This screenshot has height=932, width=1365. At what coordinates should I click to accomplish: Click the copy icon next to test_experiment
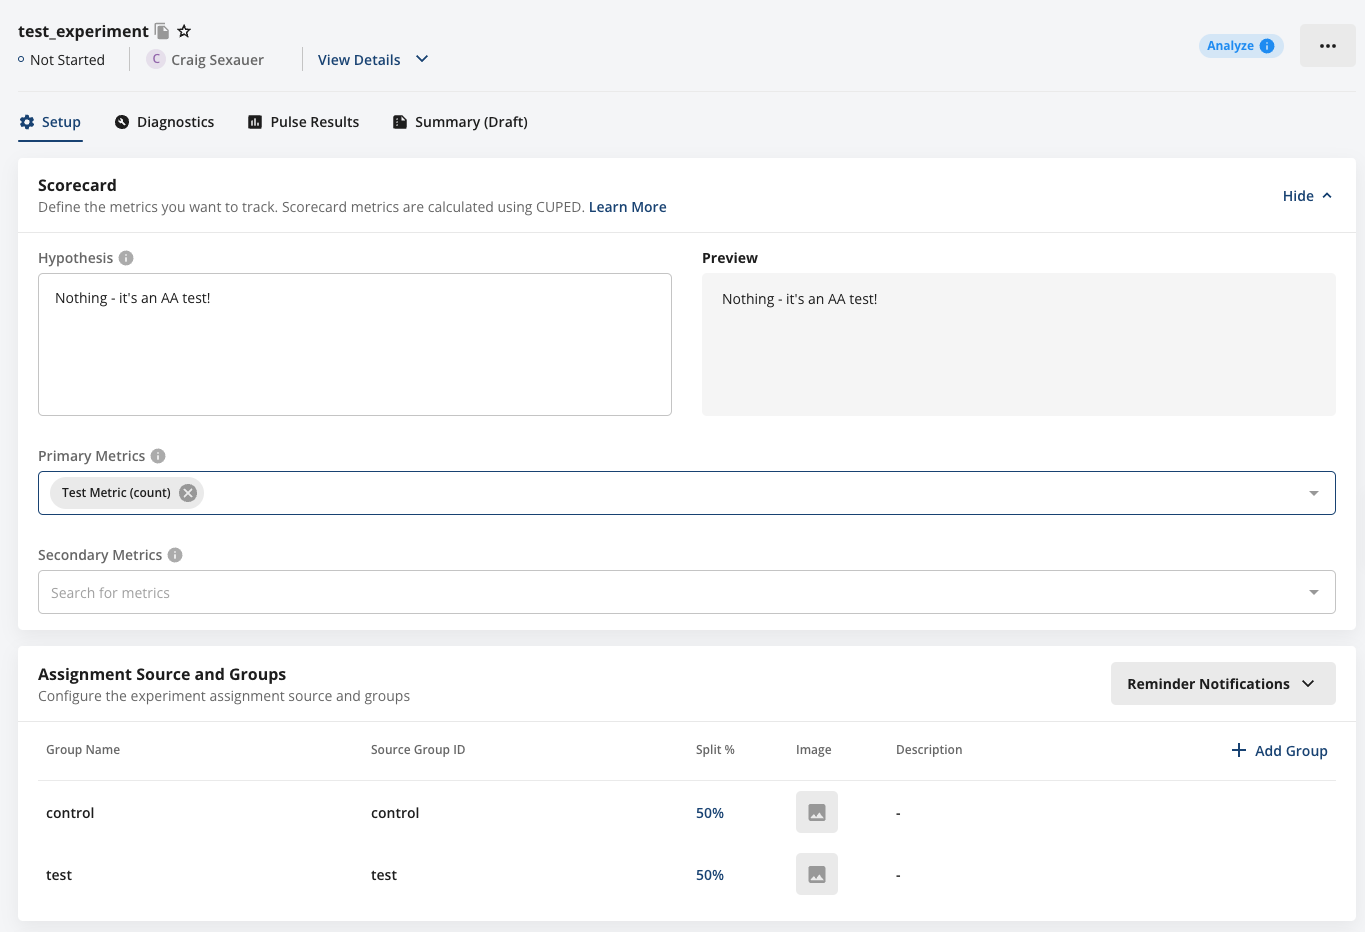[161, 31]
